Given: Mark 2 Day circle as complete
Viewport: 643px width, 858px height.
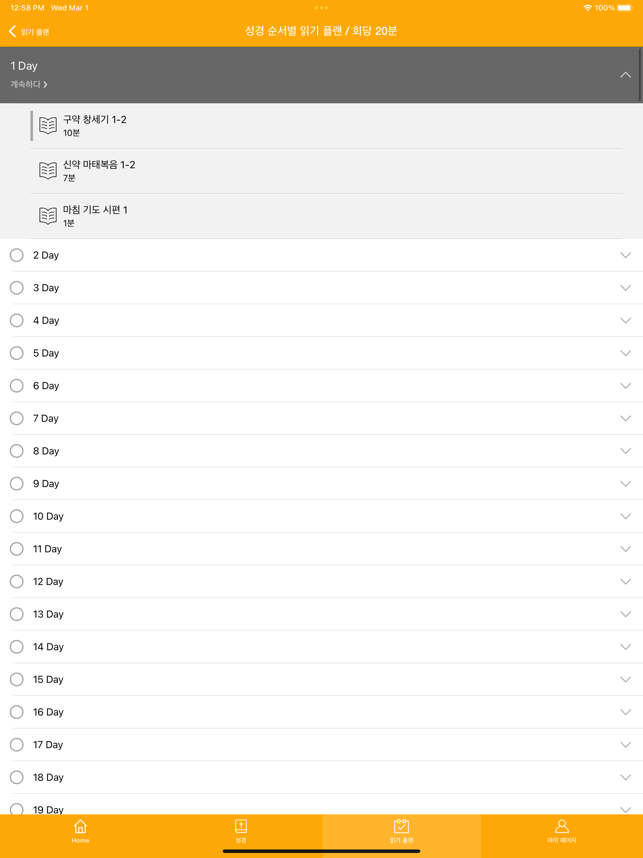Looking at the screenshot, I should click(17, 255).
